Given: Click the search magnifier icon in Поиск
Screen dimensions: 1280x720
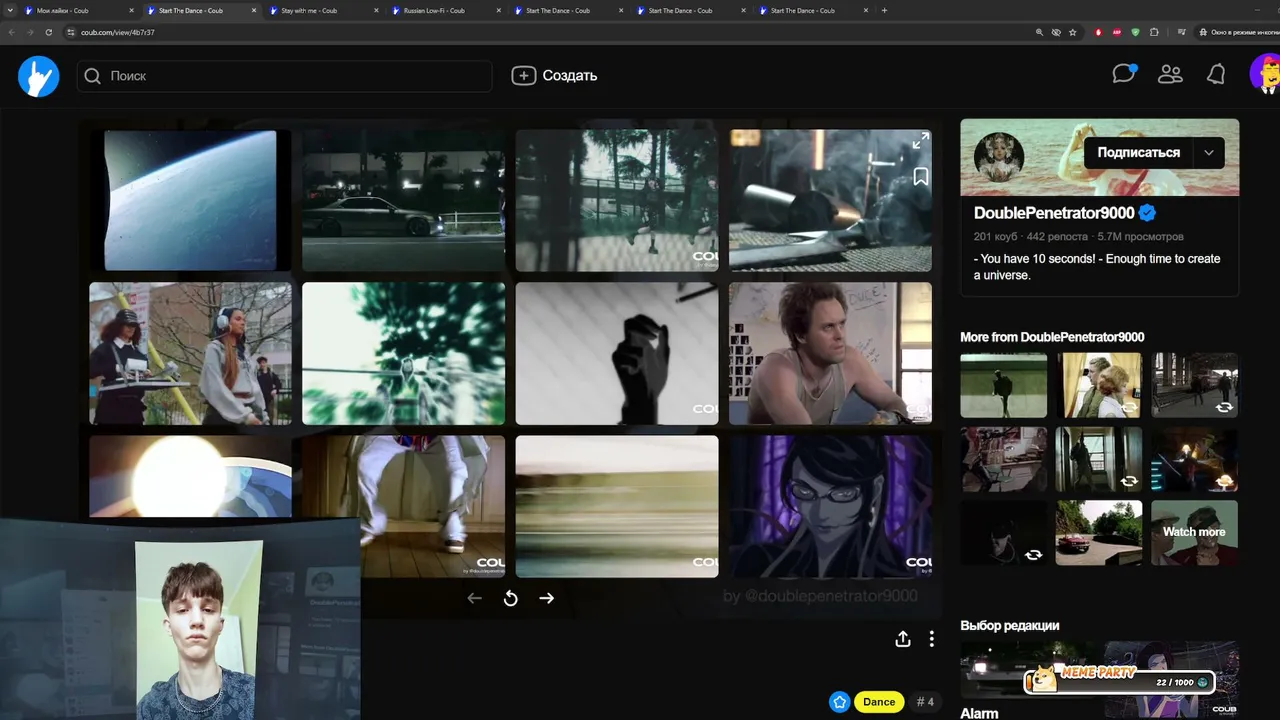Looking at the screenshot, I should point(93,76).
